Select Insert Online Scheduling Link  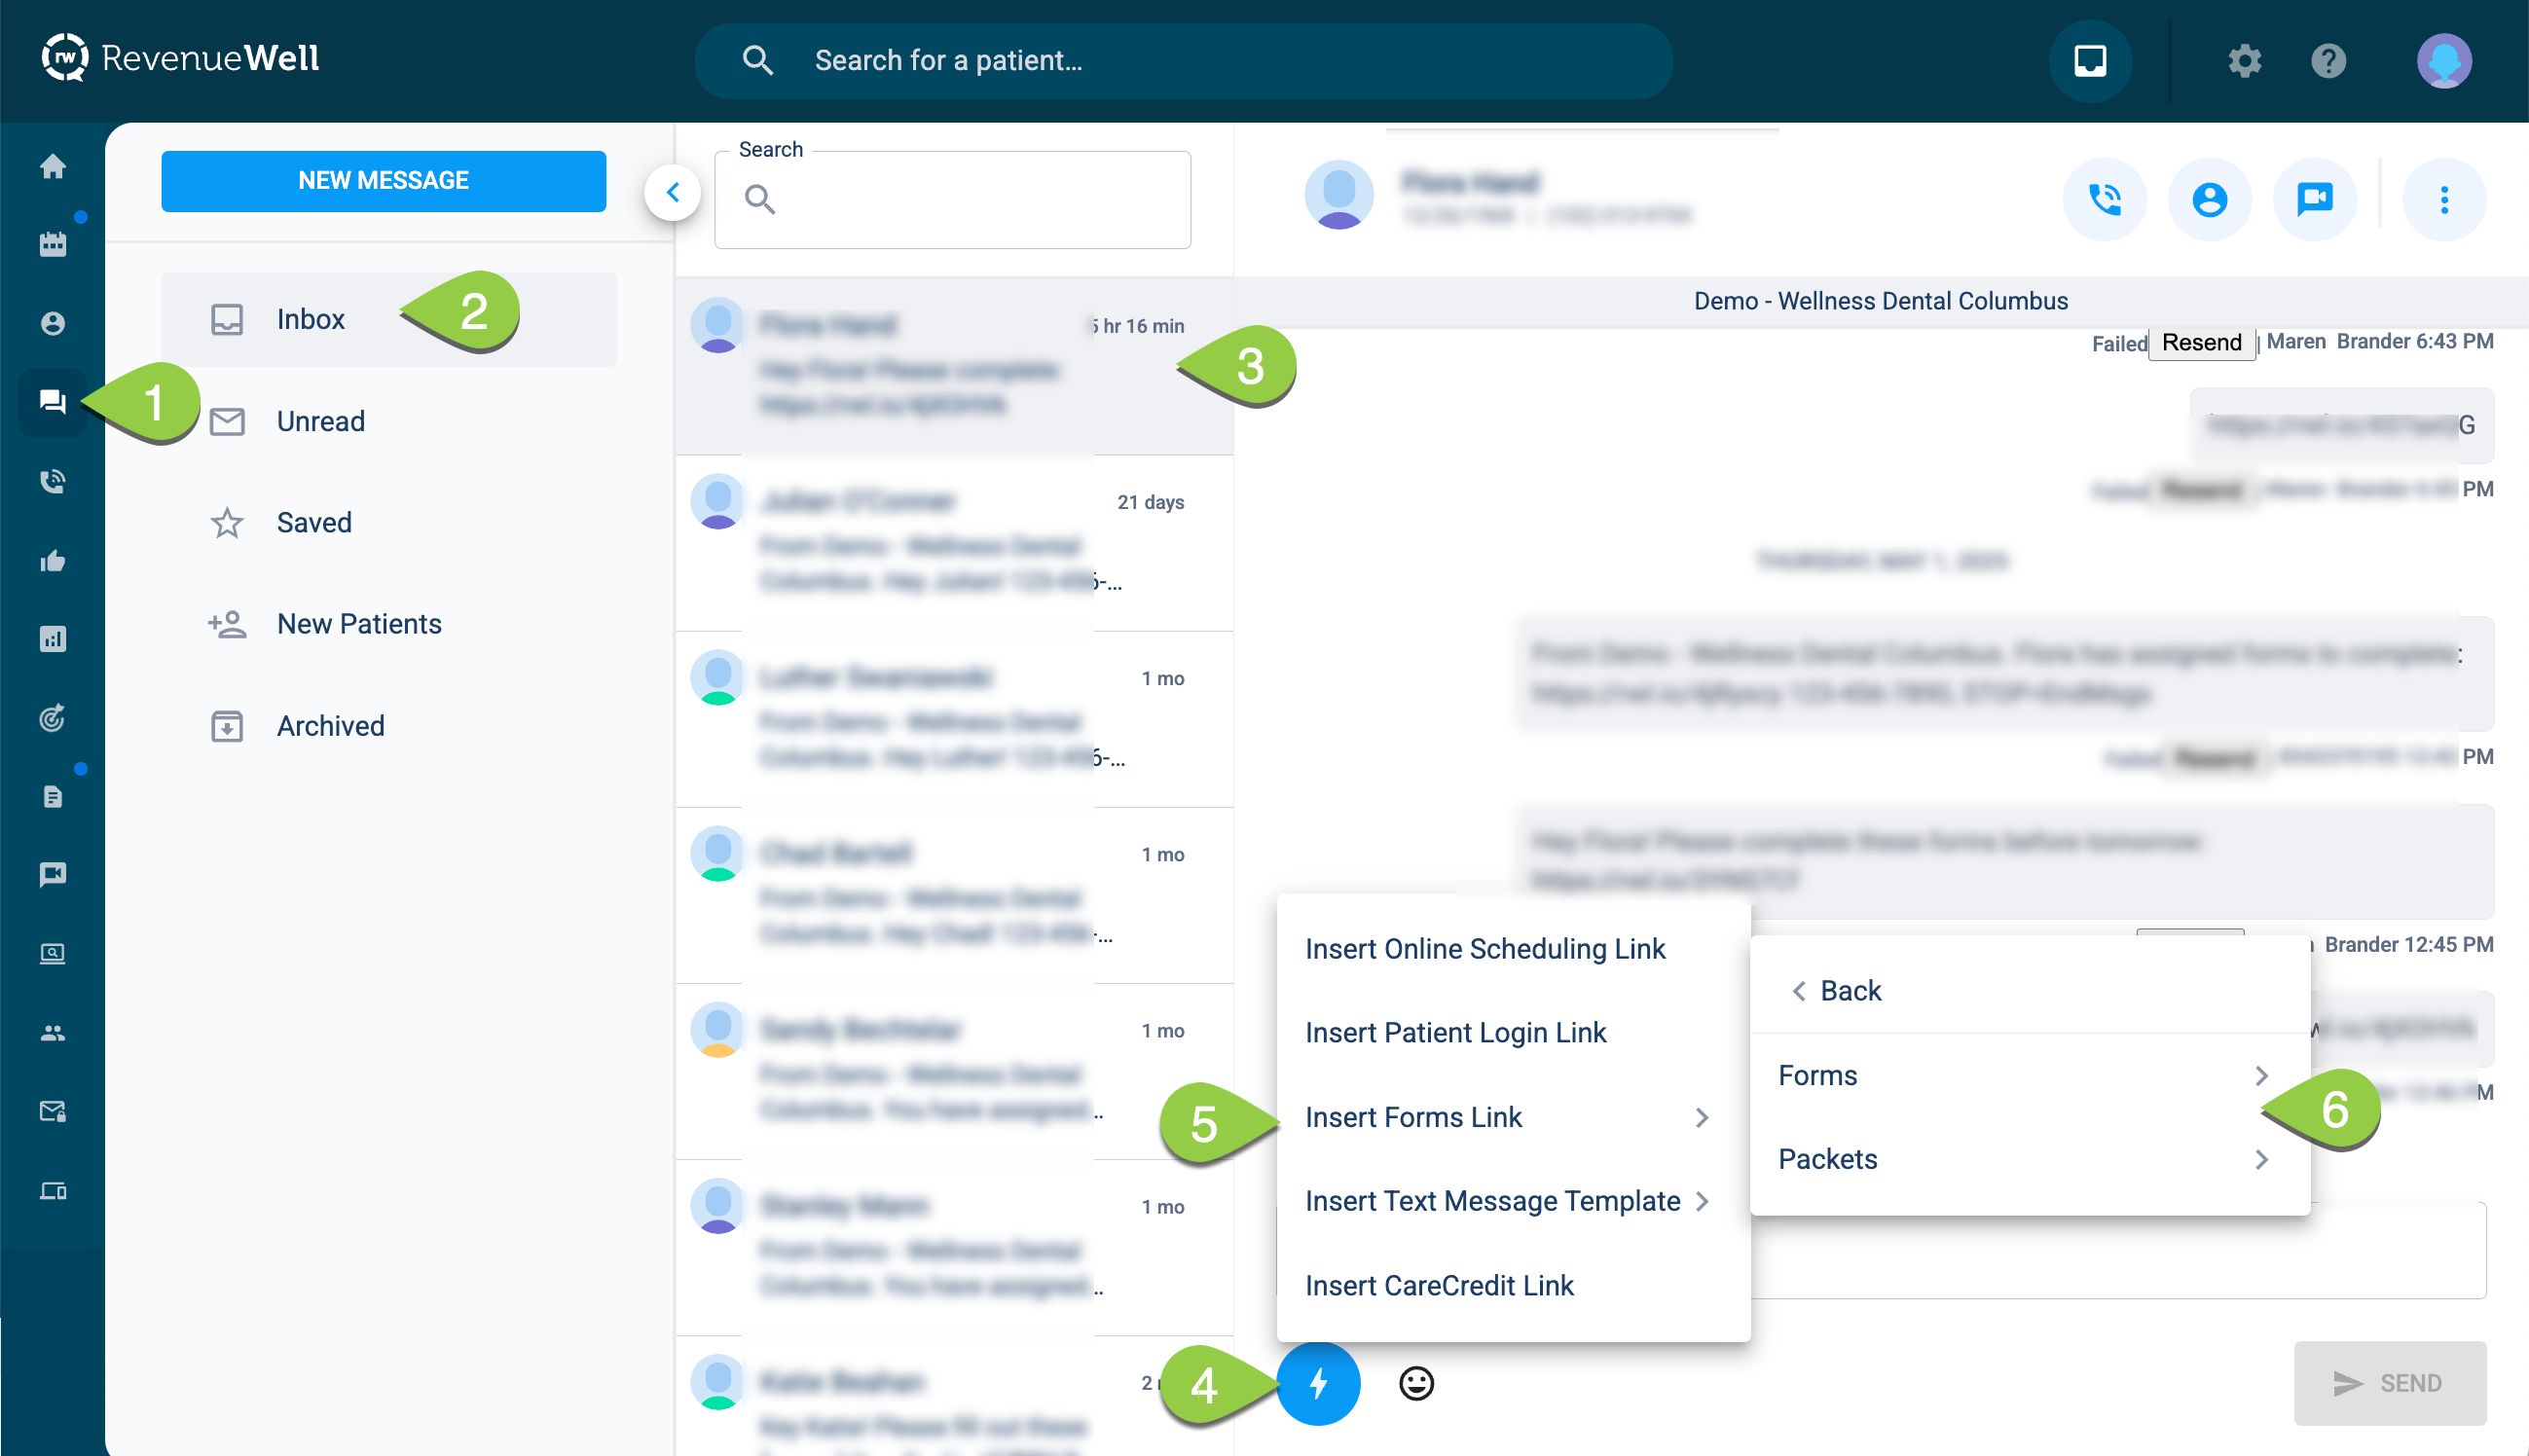[1485, 949]
